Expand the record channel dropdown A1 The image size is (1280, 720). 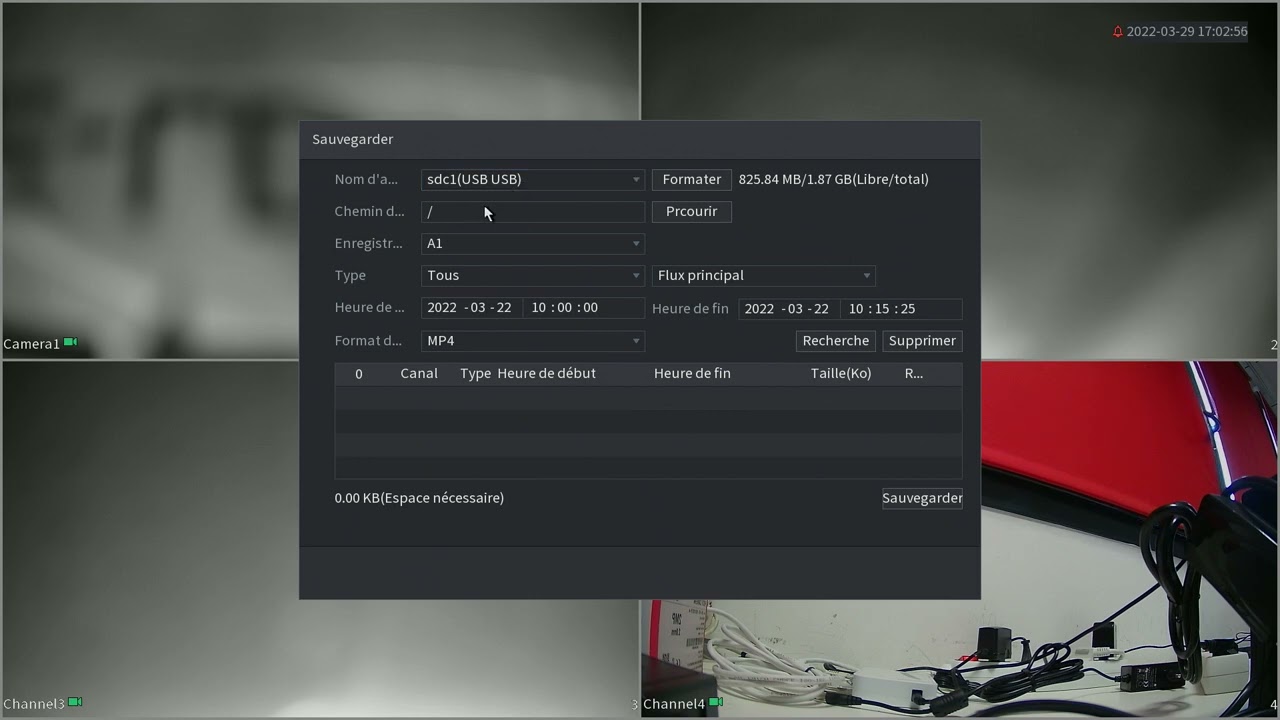532,243
